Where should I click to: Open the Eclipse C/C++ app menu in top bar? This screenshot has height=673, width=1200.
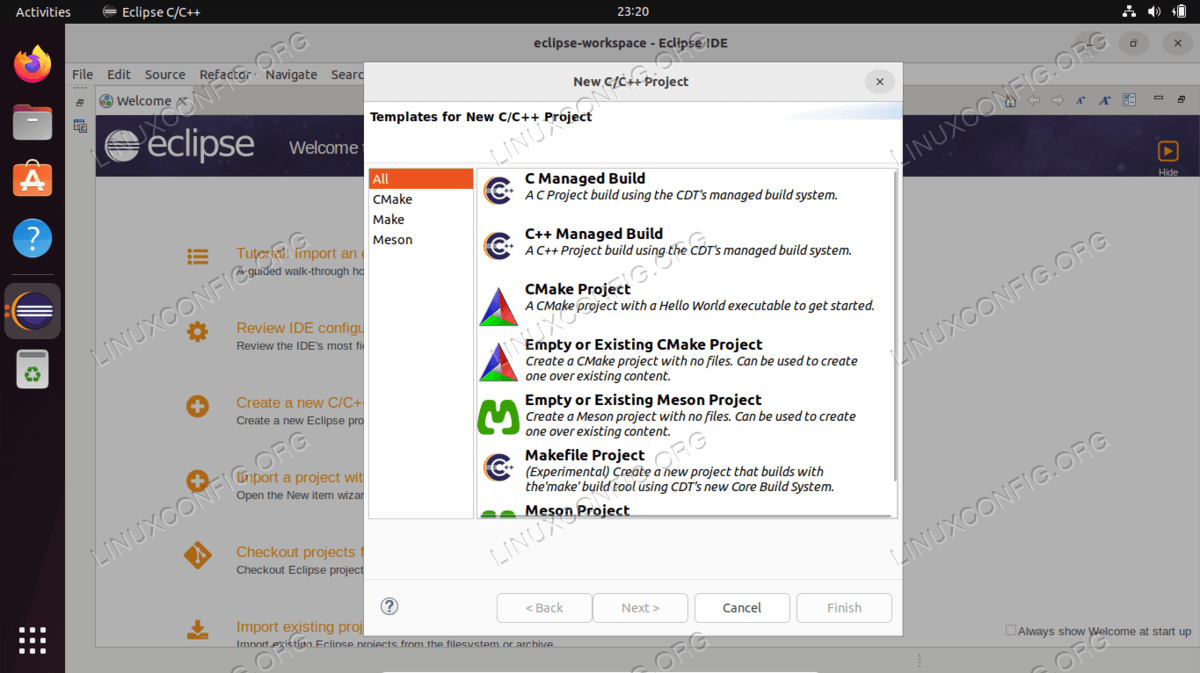click(152, 12)
